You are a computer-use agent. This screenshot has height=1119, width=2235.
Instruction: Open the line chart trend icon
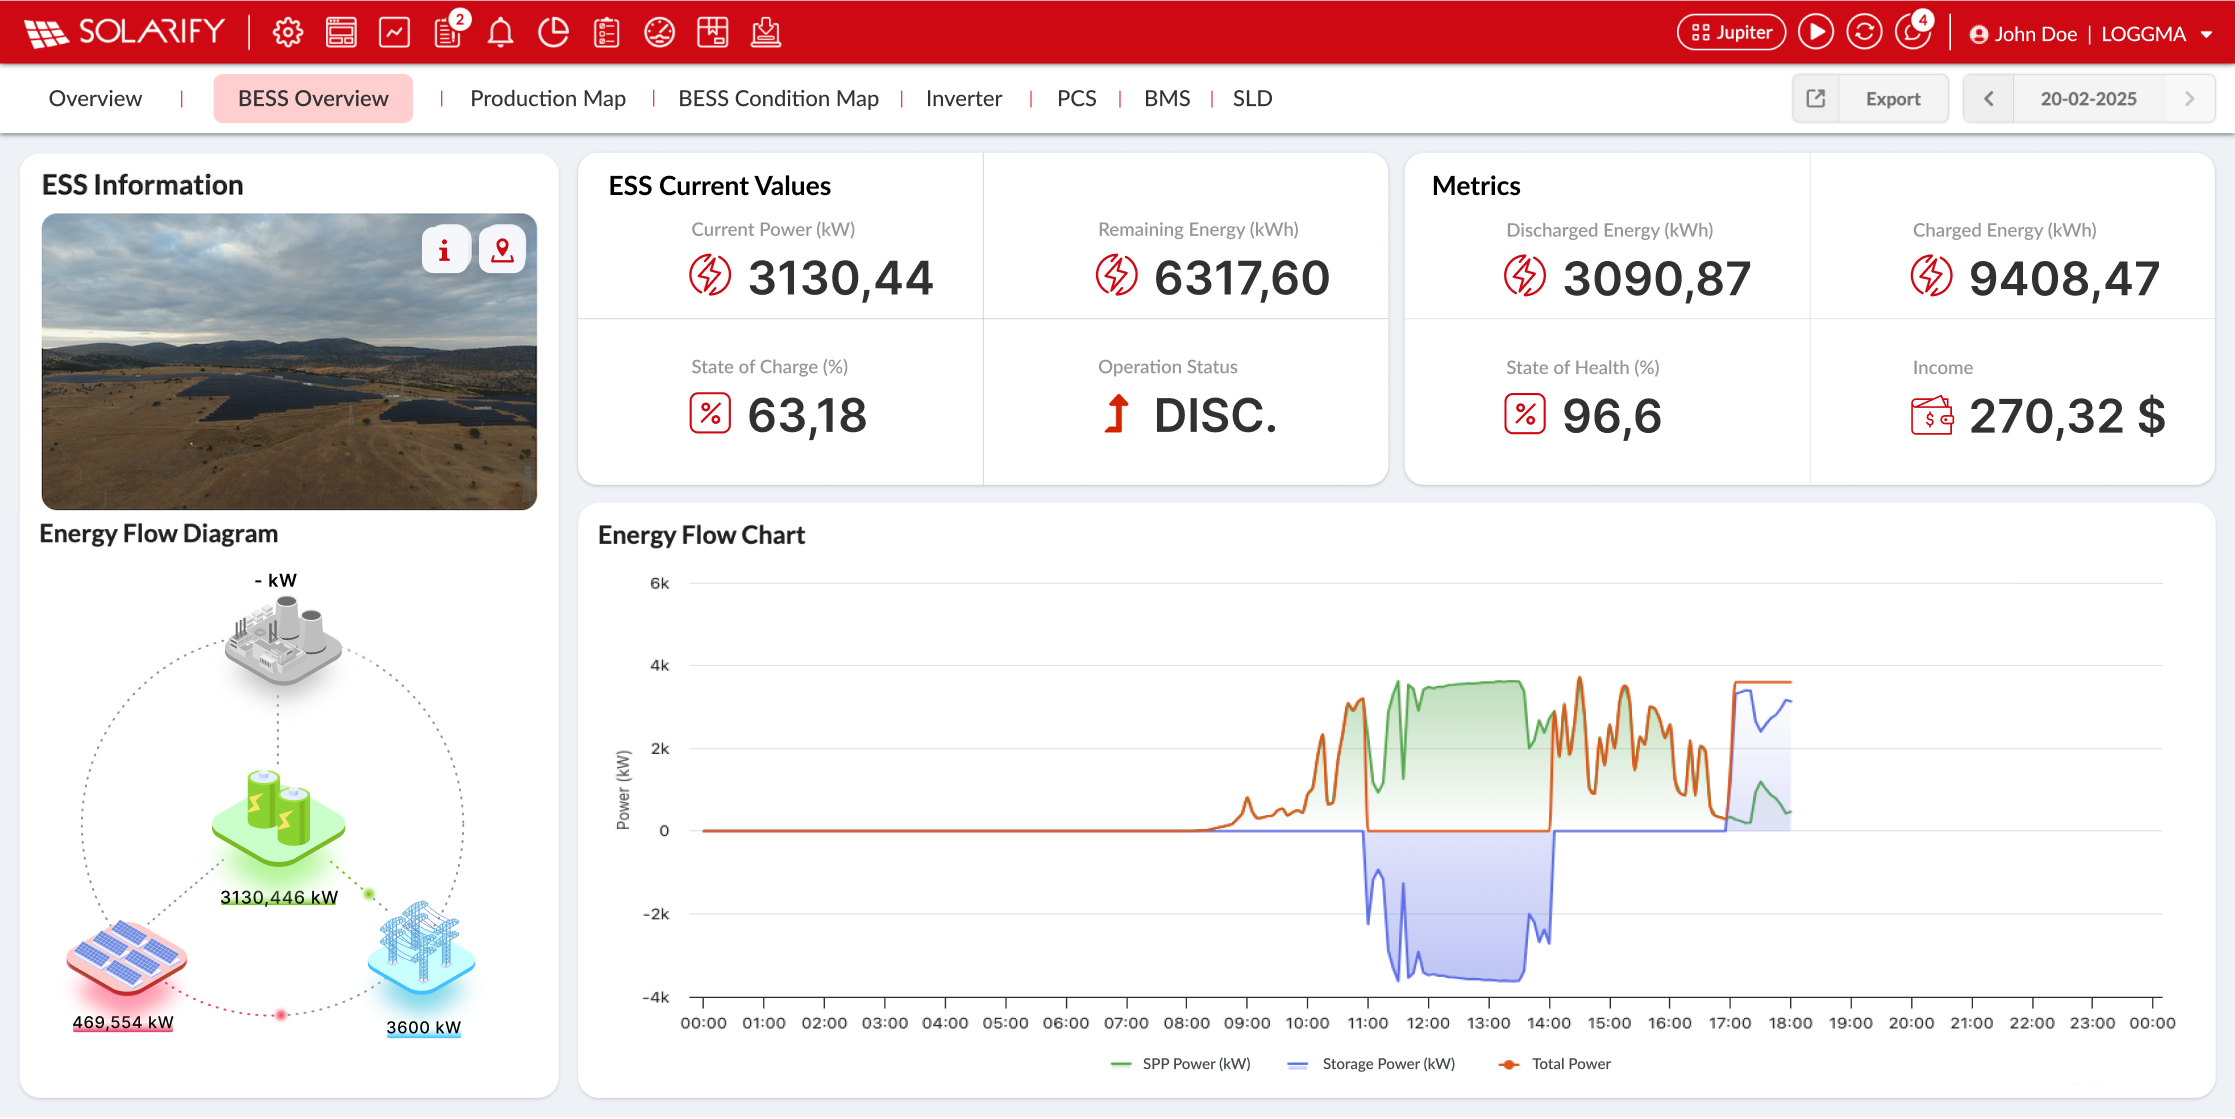pos(394,33)
